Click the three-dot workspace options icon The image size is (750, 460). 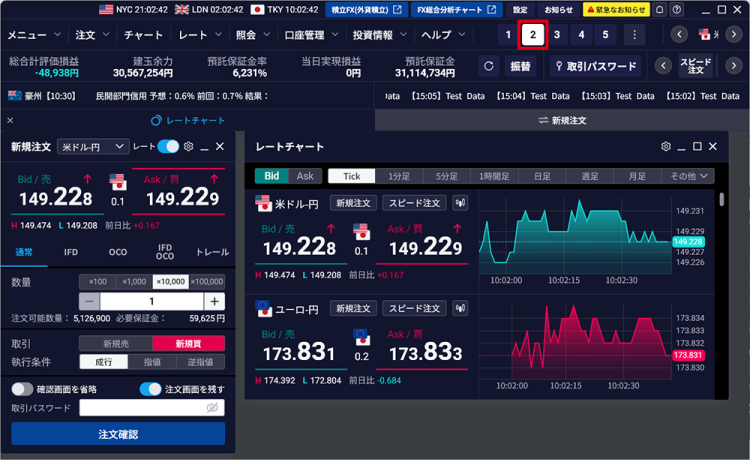point(633,35)
